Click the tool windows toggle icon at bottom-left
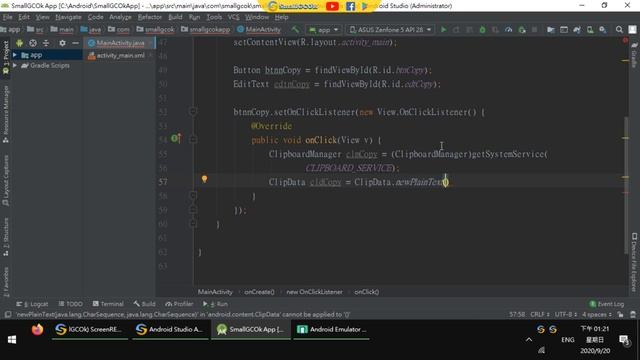Screen dimensions: 640x360 pyautogui.click(x=7, y=314)
